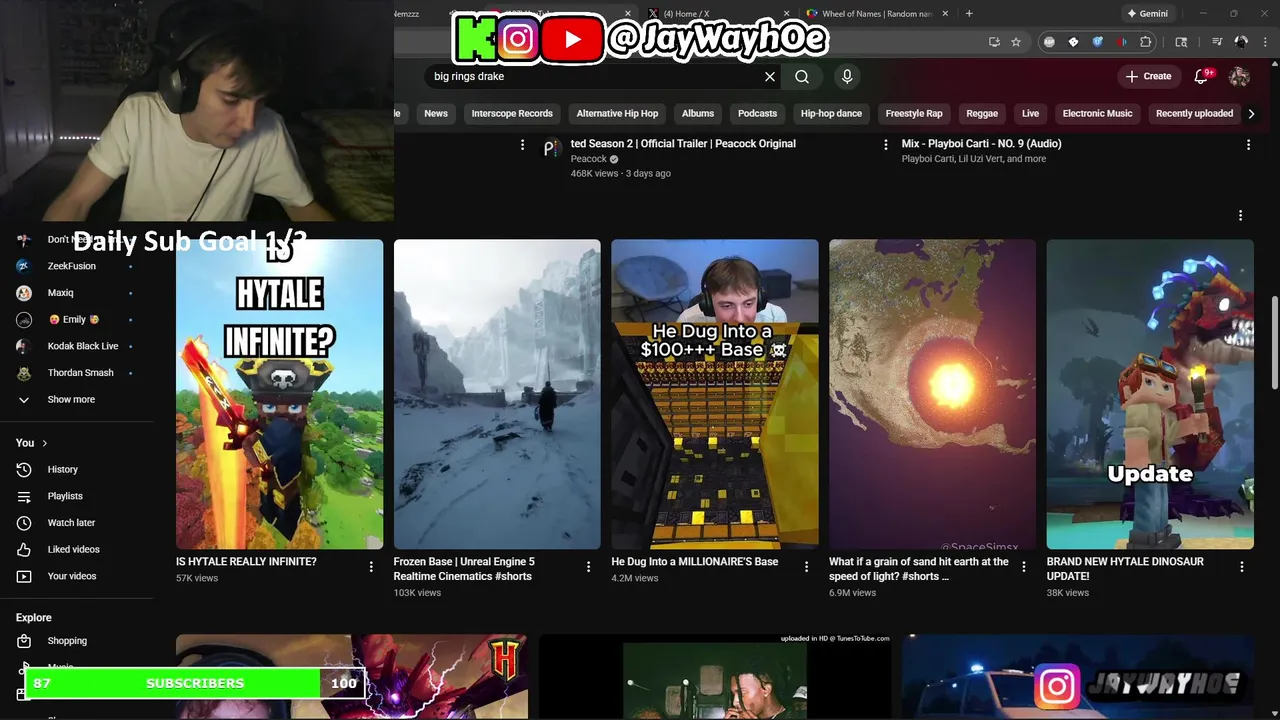Select the Recently uploaded chip
The width and height of the screenshot is (1280, 720).
(x=1194, y=114)
